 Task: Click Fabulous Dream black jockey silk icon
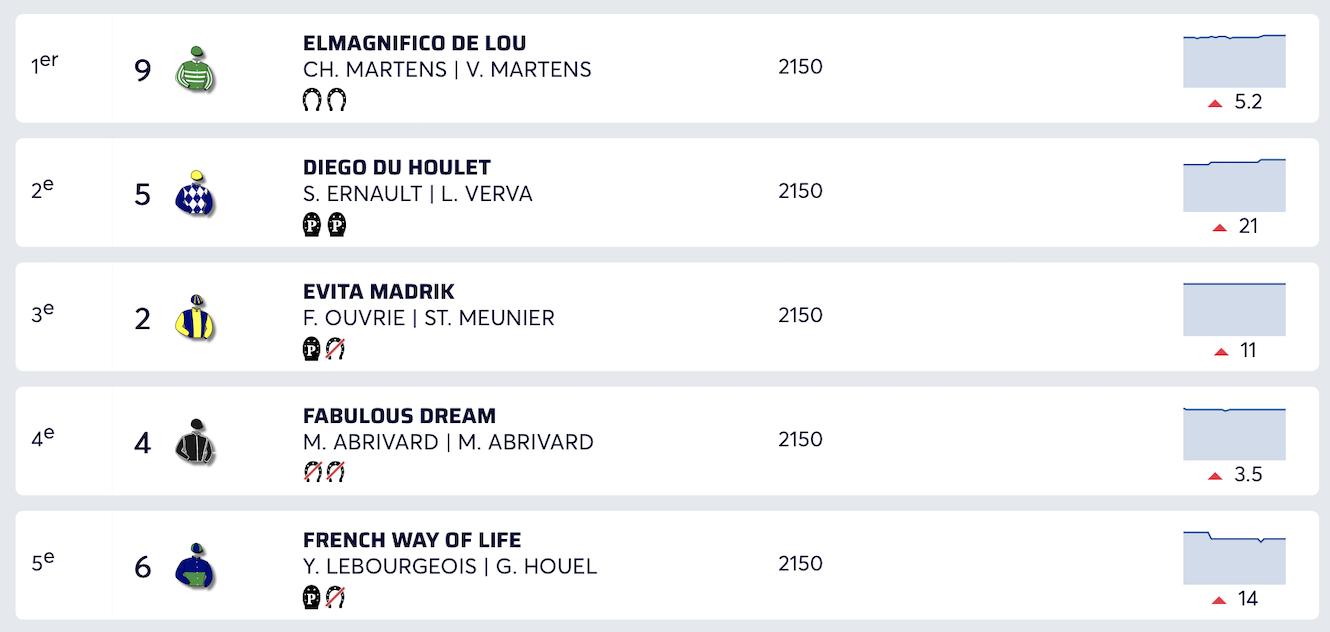tap(195, 441)
